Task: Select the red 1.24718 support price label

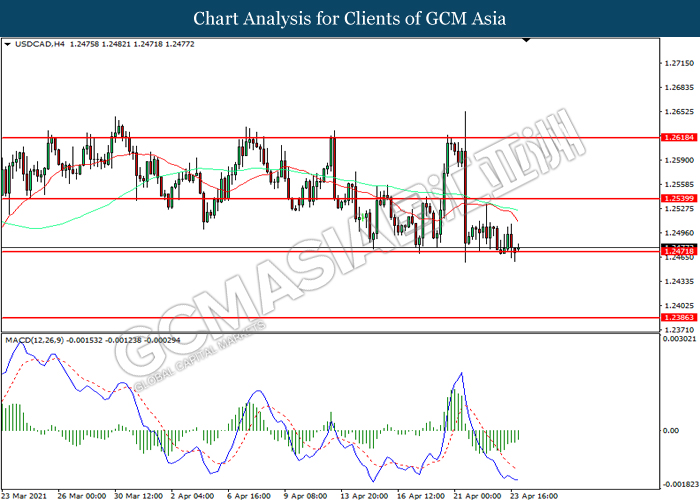Action: [x=678, y=252]
